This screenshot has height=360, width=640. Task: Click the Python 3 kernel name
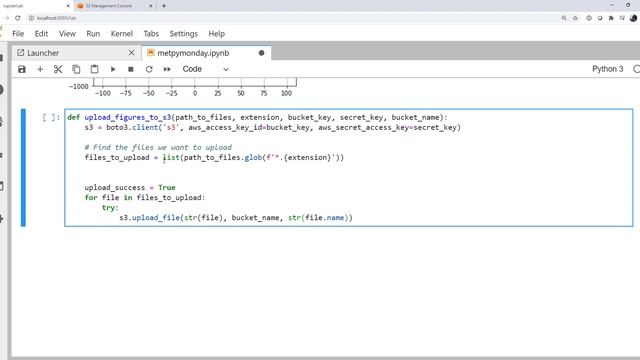pyautogui.click(x=608, y=69)
